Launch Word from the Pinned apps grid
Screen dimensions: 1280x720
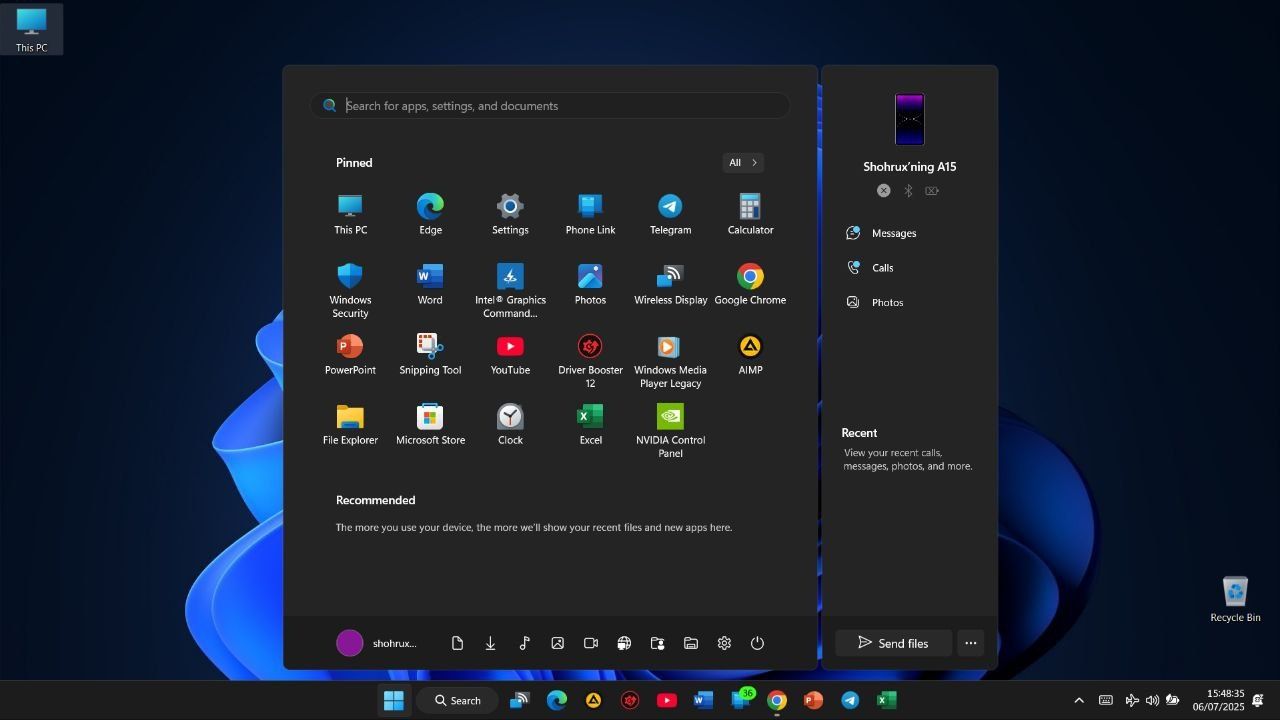coord(430,285)
